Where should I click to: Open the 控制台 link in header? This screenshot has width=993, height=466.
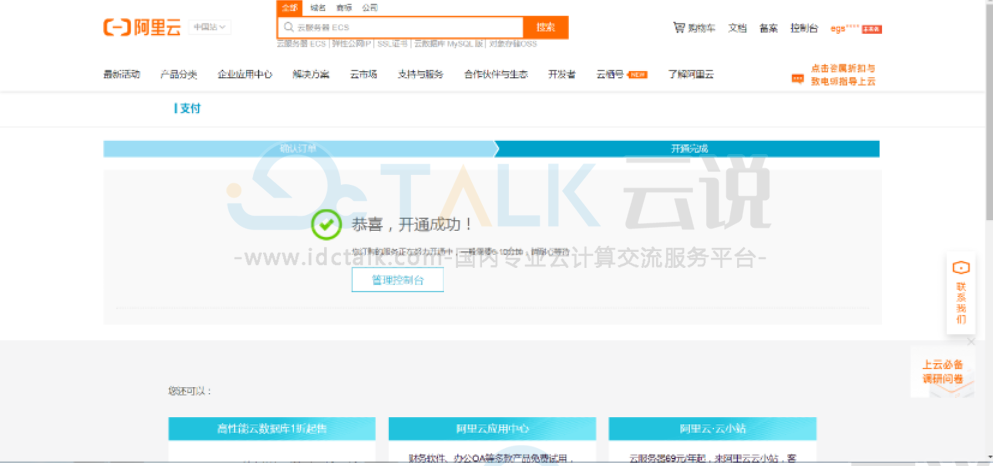pos(804,28)
